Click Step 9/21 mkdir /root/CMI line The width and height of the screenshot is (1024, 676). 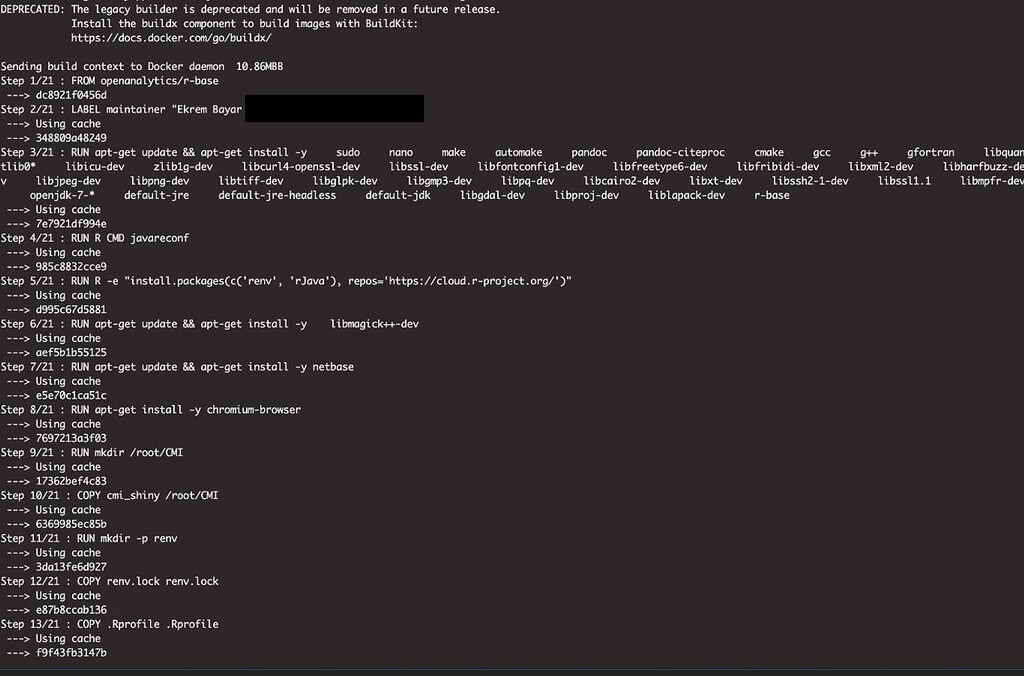92,453
